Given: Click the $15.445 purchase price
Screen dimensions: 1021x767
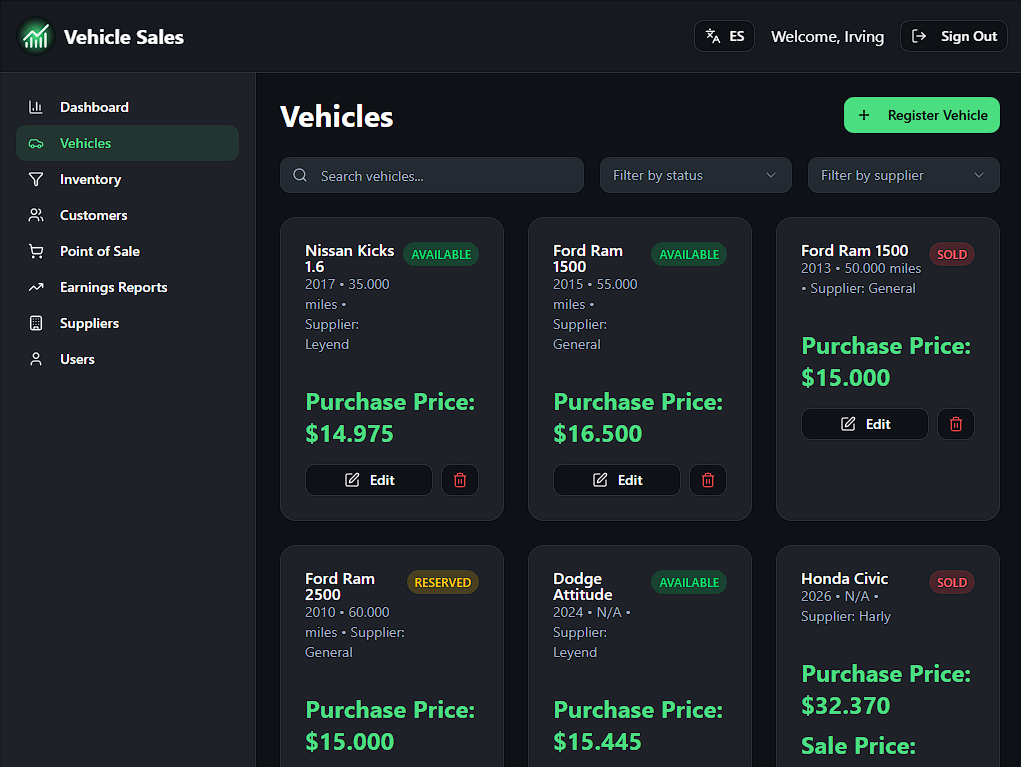Looking at the screenshot, I should click(x=598, y=742).
